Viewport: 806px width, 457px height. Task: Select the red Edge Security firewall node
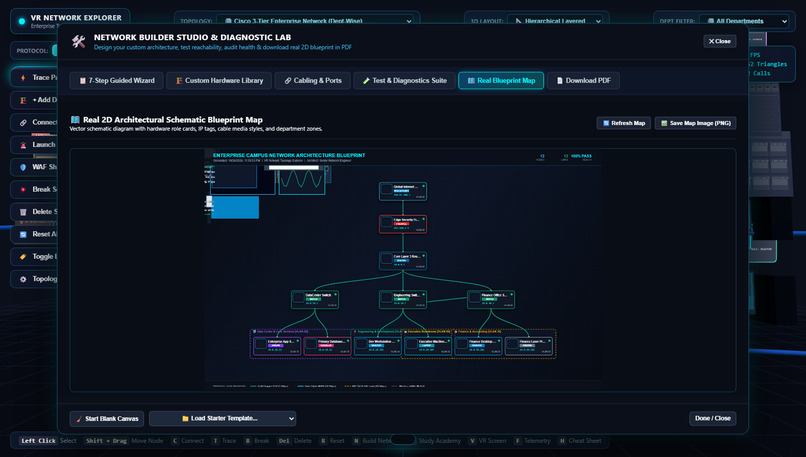point(402,224)
